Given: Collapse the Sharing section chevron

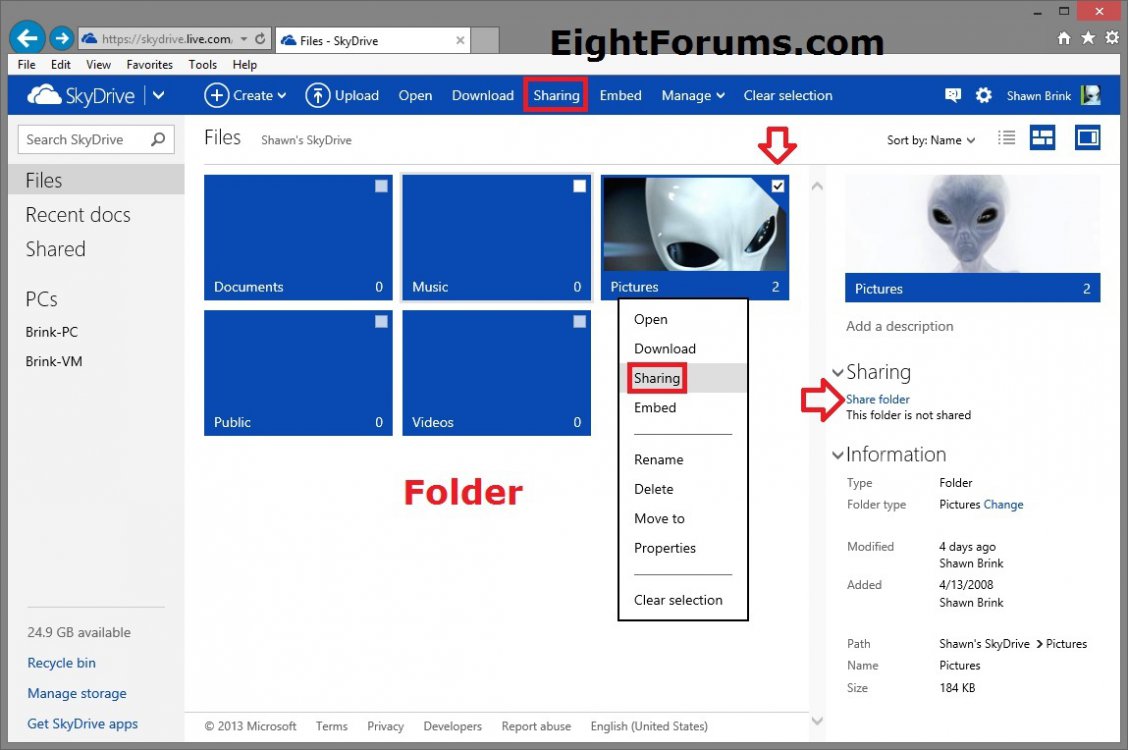Looking at the screenshot, I should point(837,372).
